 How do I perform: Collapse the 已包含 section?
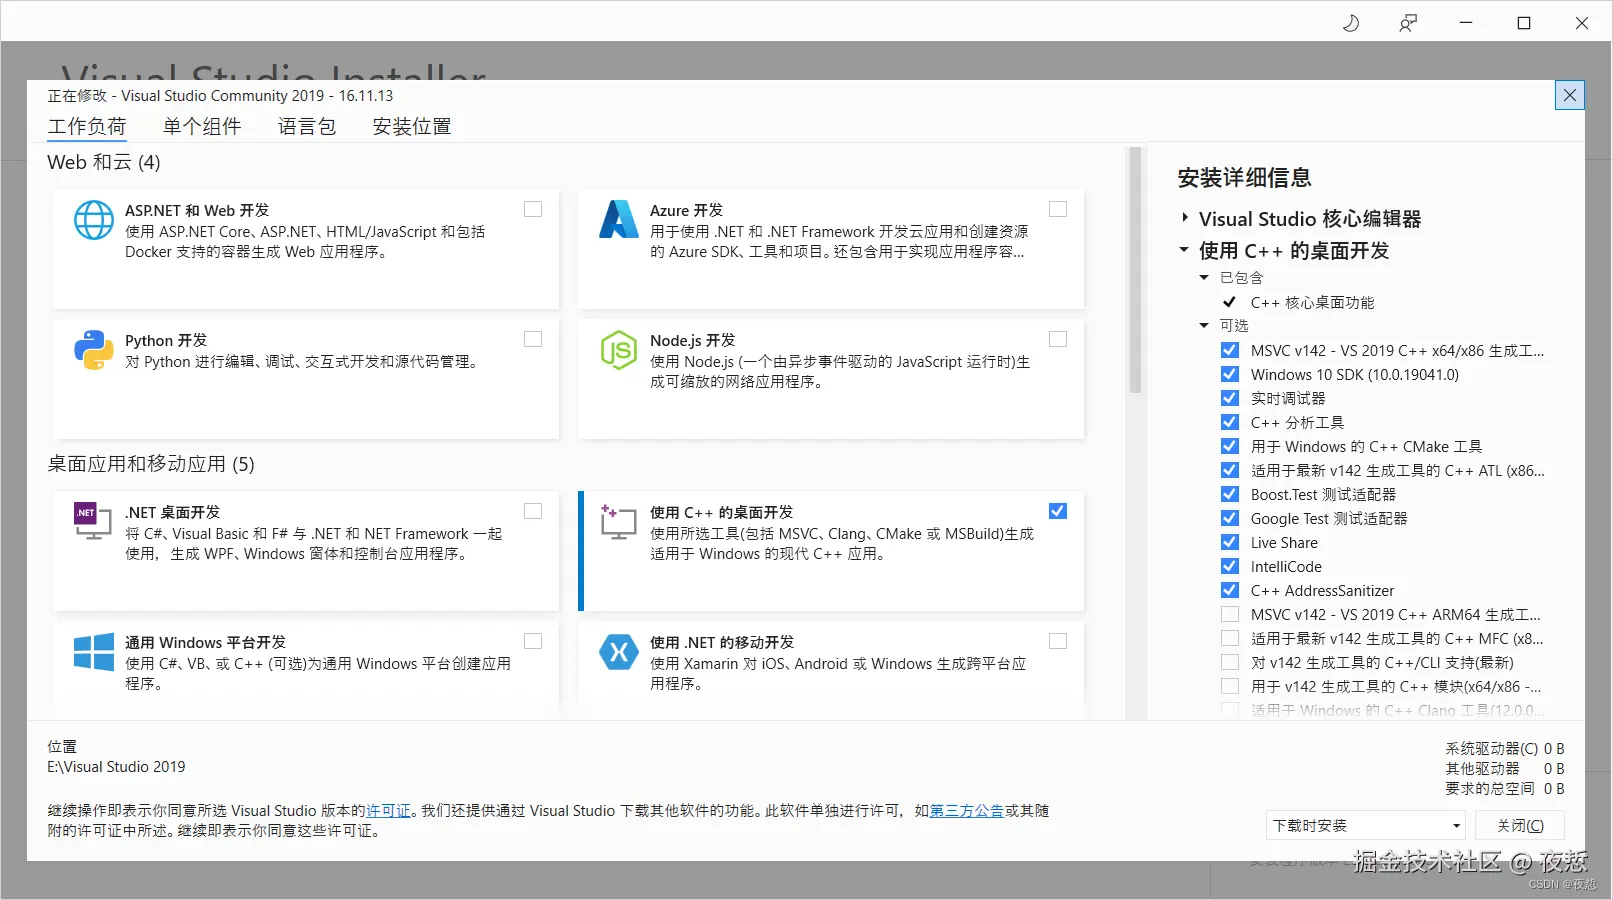(1203, 277)
